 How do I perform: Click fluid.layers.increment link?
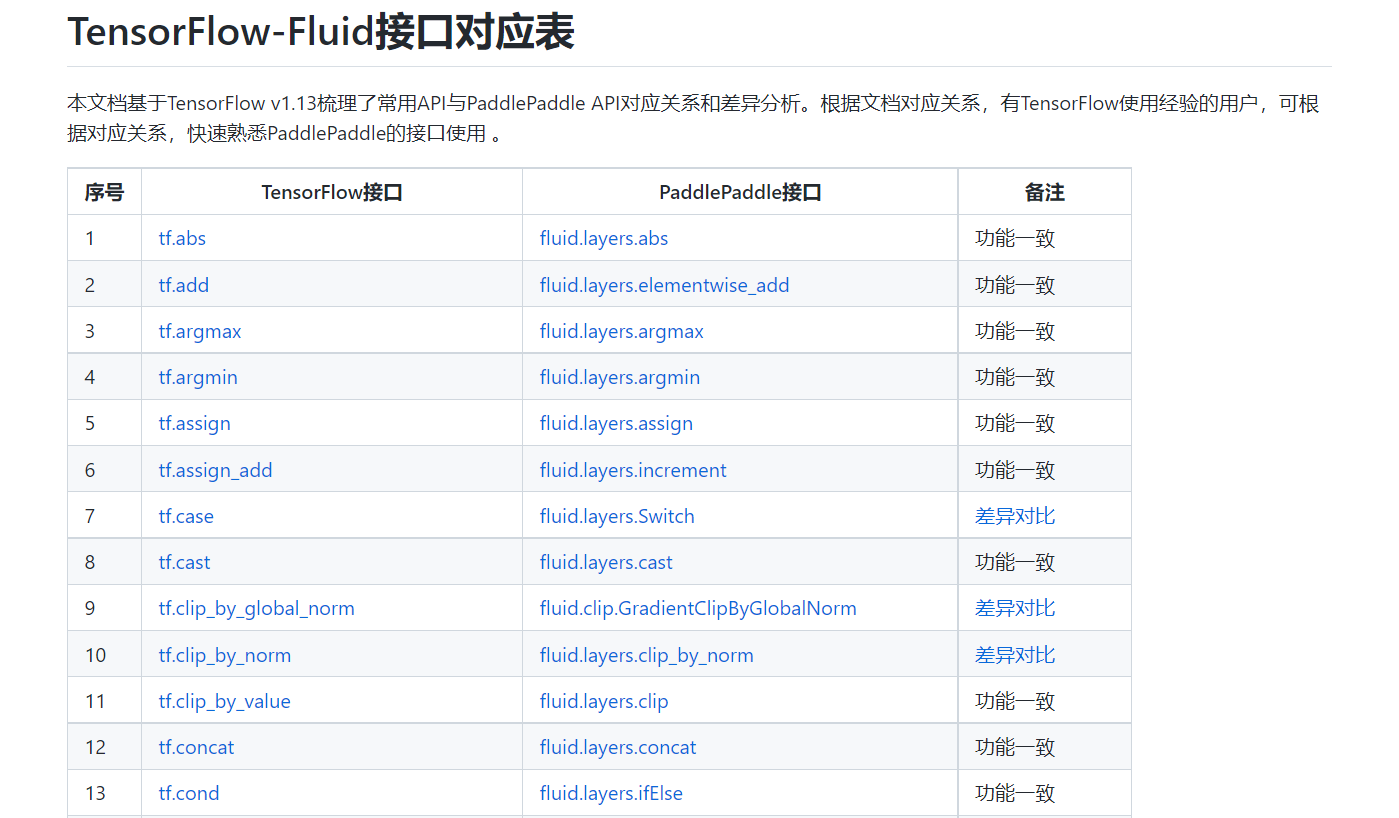633,469
